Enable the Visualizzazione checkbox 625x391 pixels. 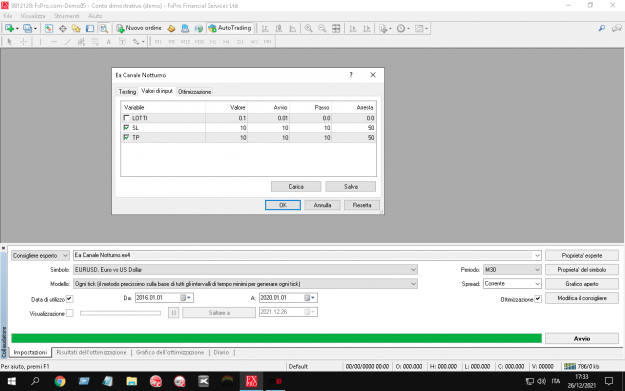(70, 313)
